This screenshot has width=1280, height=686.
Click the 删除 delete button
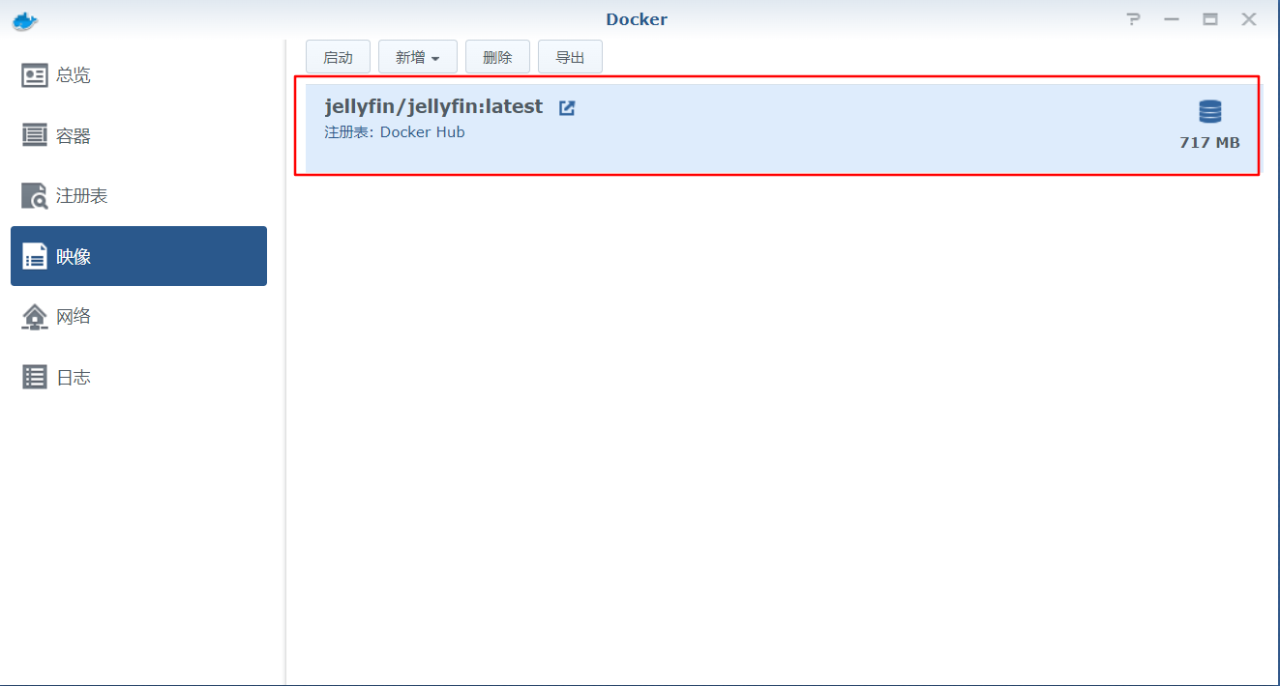coord(497,57)
